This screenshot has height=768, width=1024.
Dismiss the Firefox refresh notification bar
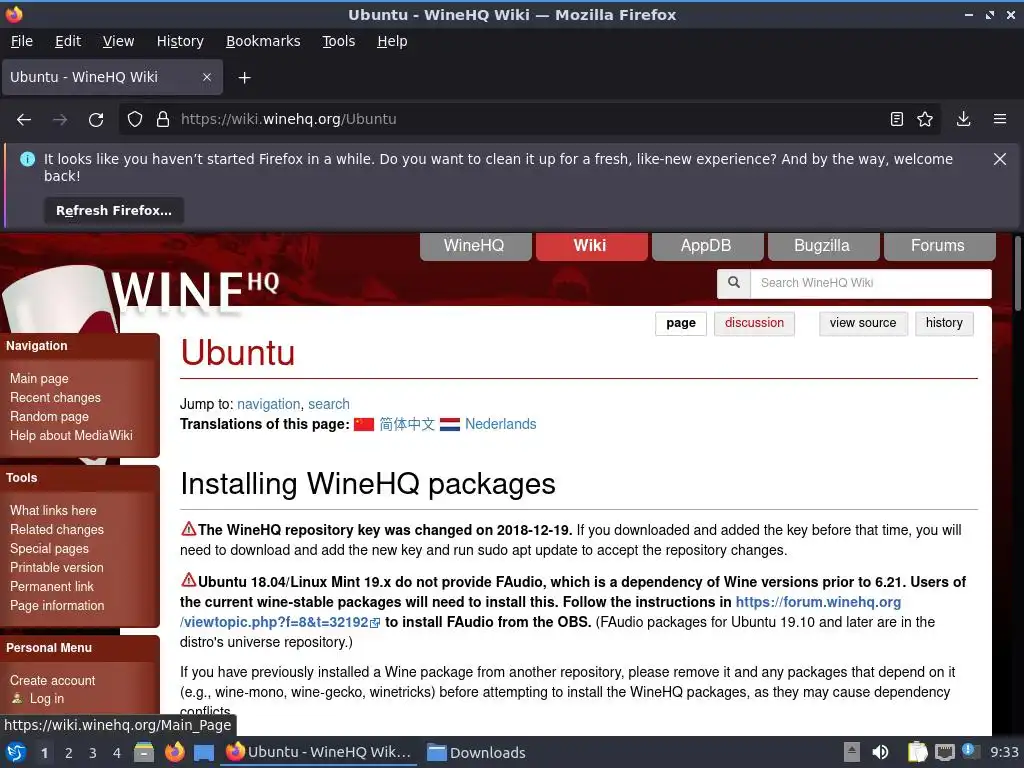(999, 159)
